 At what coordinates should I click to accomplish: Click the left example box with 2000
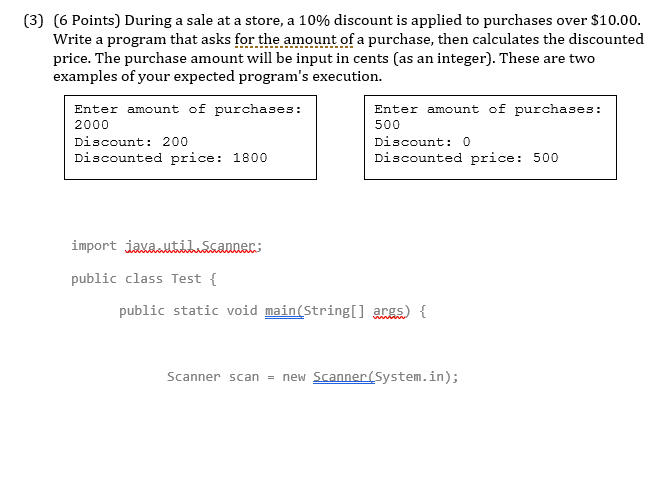coord(190,137)
